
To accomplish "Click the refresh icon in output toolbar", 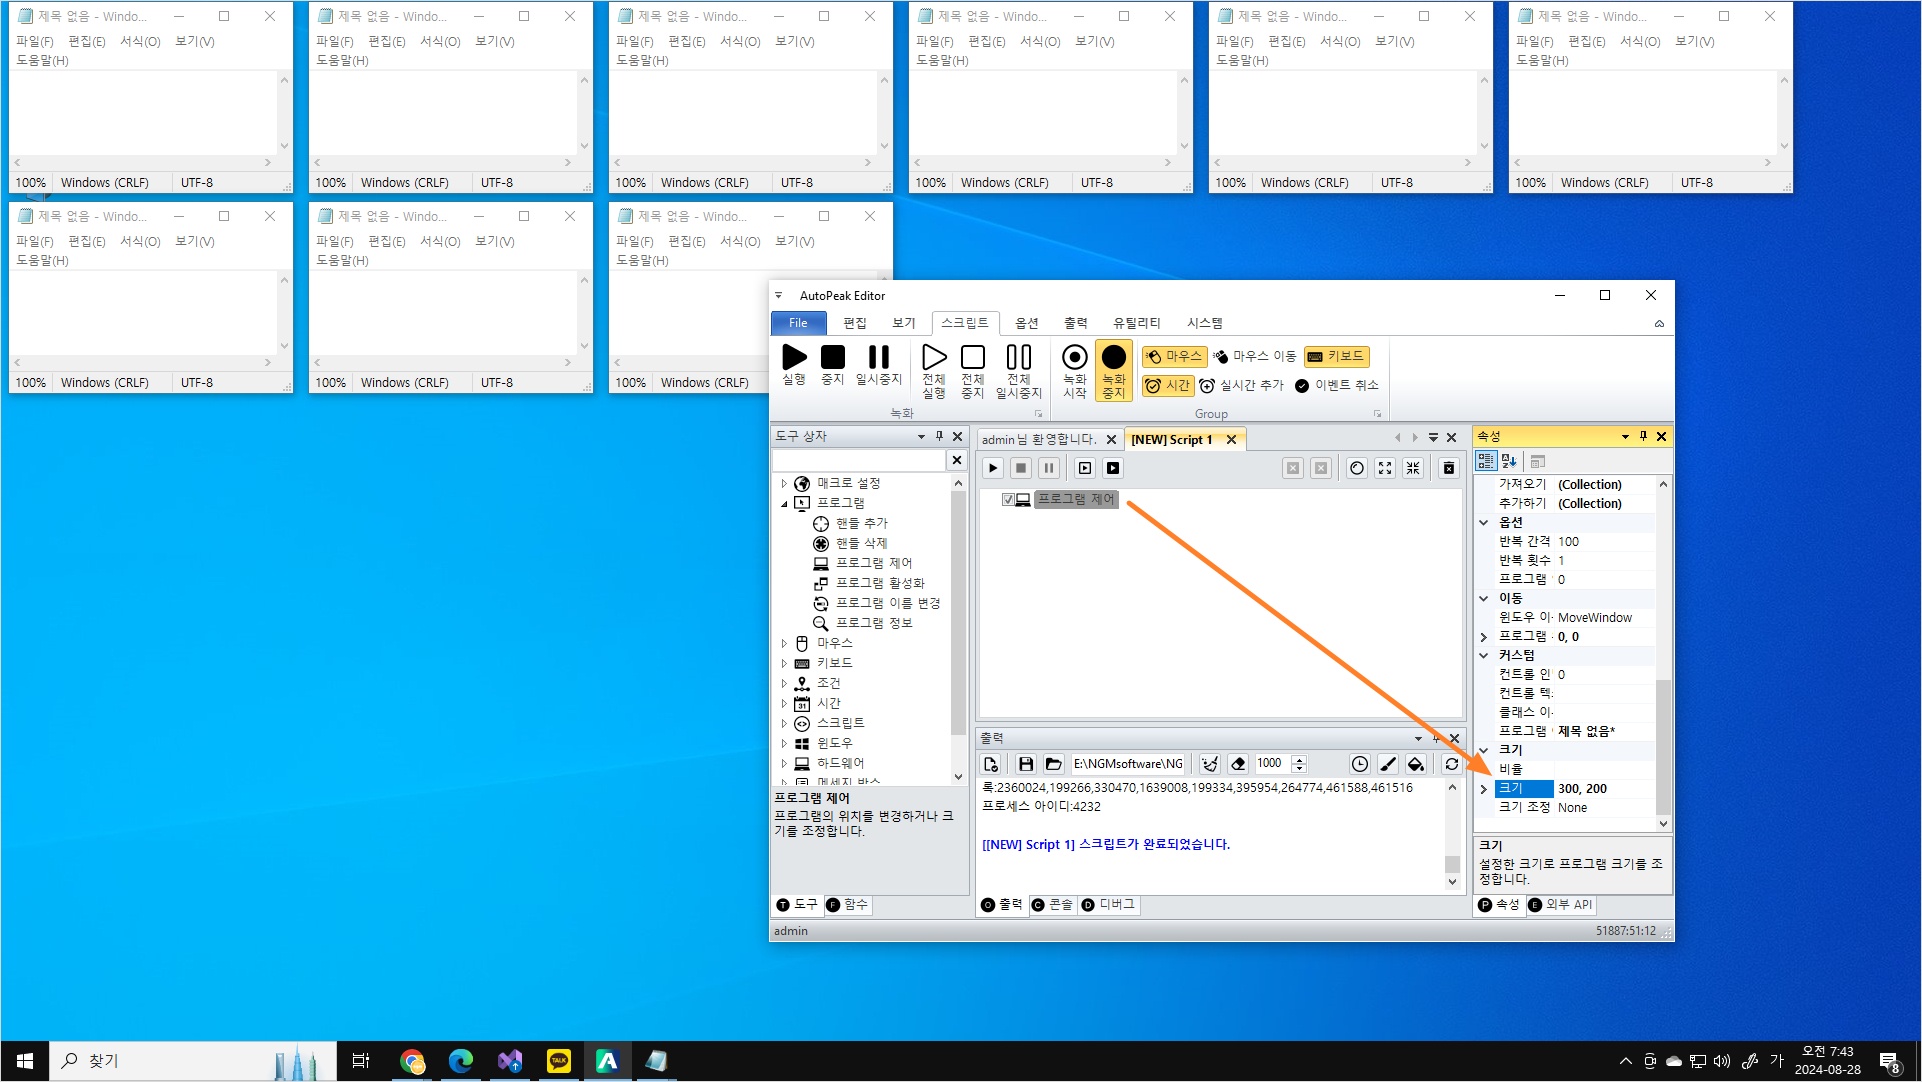I will tap(1451, 764).
